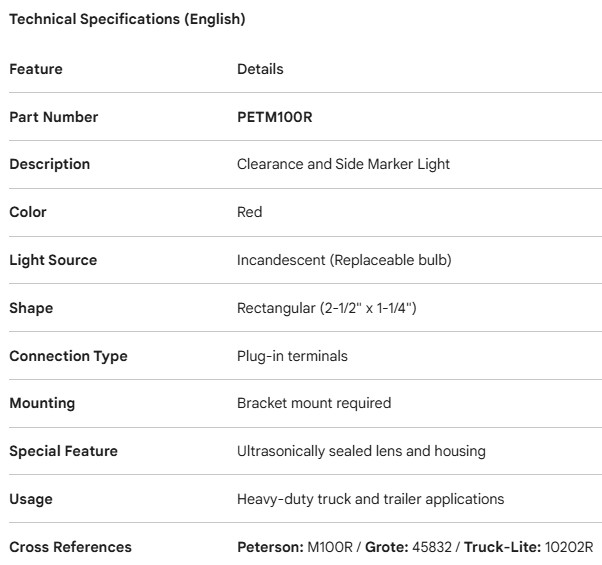Click the Connection Type row label
The height and width of the screenshot is (565, 602).
(x=68, y=356)
